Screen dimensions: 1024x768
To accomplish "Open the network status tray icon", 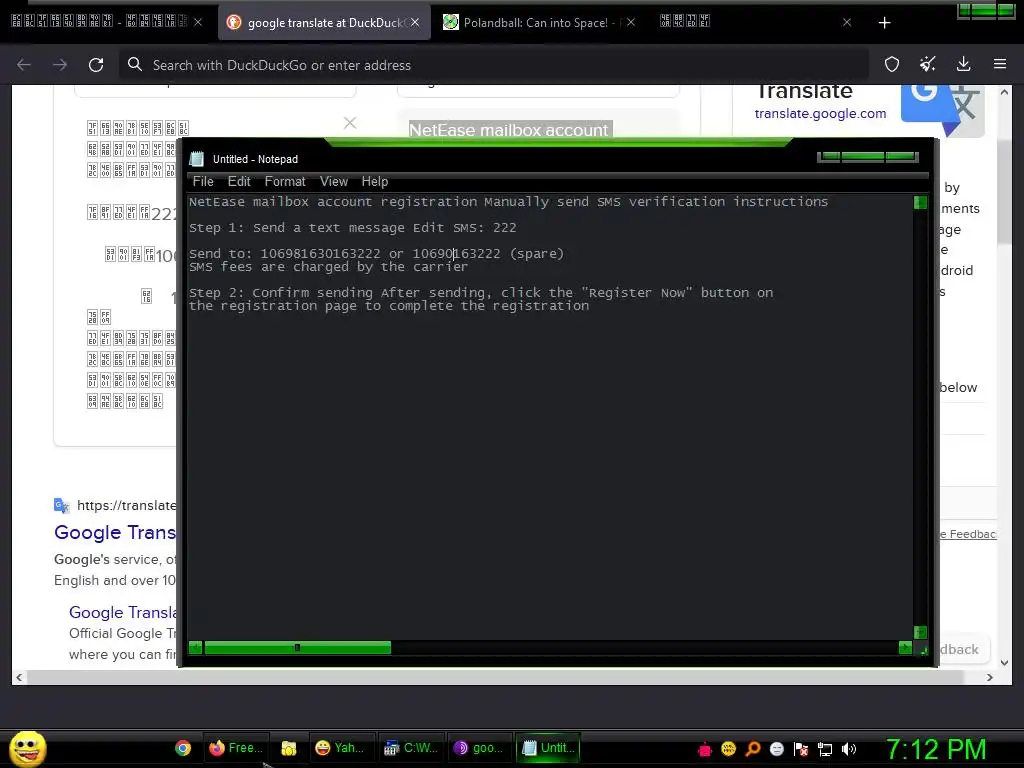I will pyautogui.click(x=825, y=749).
